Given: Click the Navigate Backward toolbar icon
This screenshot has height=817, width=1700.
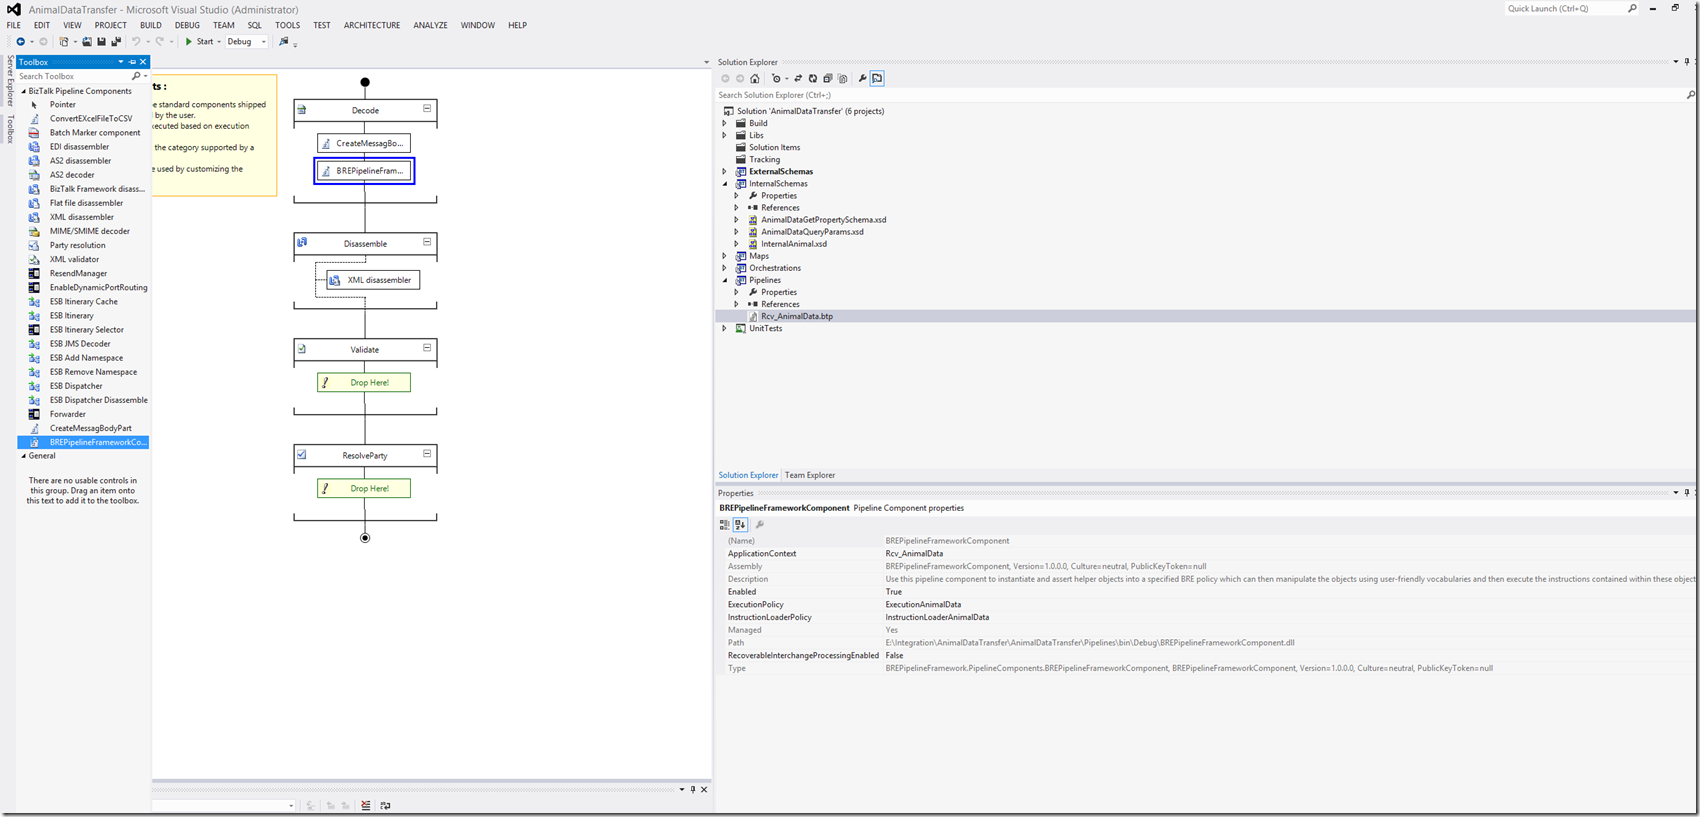Looking at the screenshot, I should pyautogui.click(x=20, y=42).
